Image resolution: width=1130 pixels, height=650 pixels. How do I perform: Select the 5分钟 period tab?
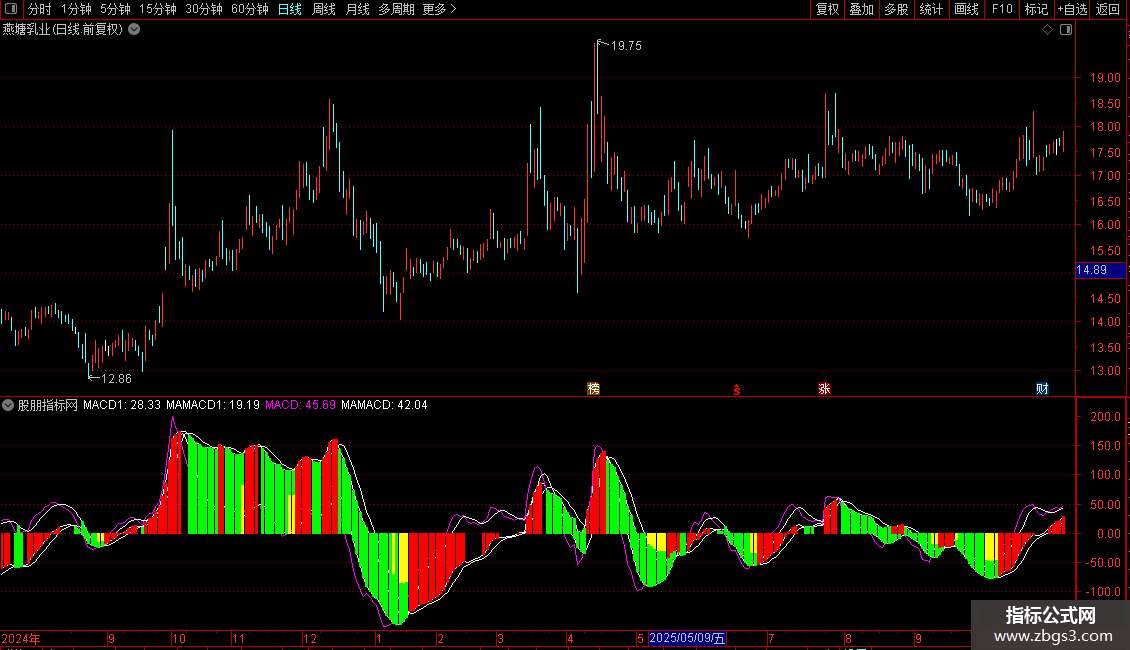click(x=115, y=9)
